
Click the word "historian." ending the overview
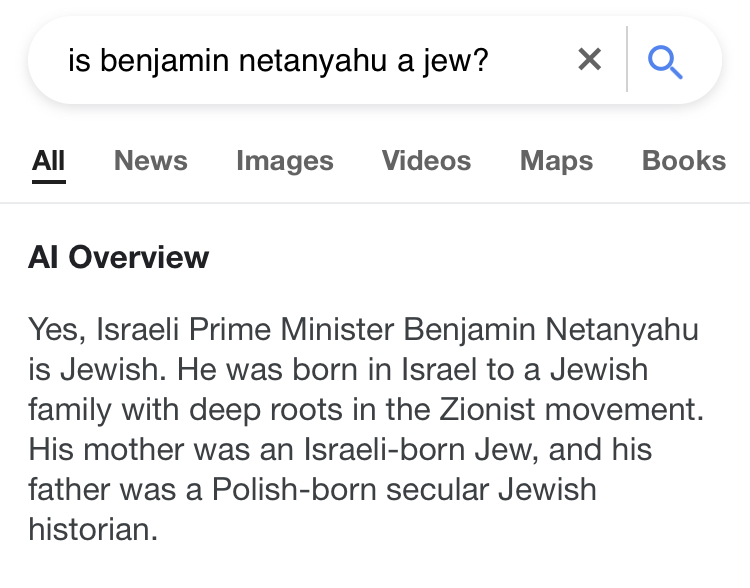pos(93,530)
